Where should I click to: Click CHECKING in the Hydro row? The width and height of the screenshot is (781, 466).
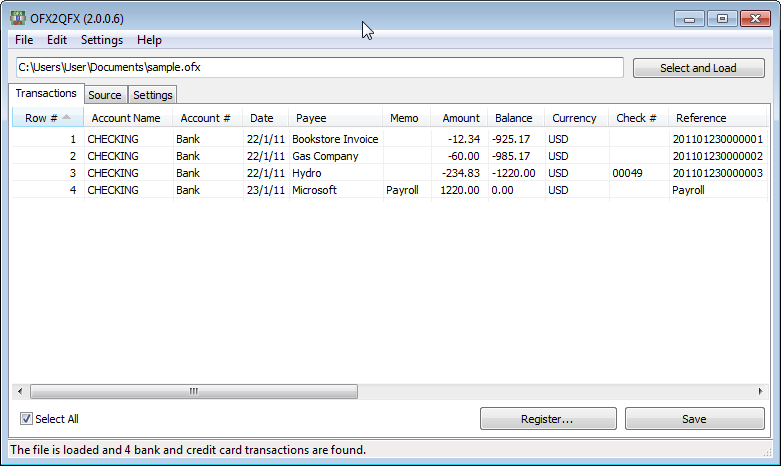[113, 173]
